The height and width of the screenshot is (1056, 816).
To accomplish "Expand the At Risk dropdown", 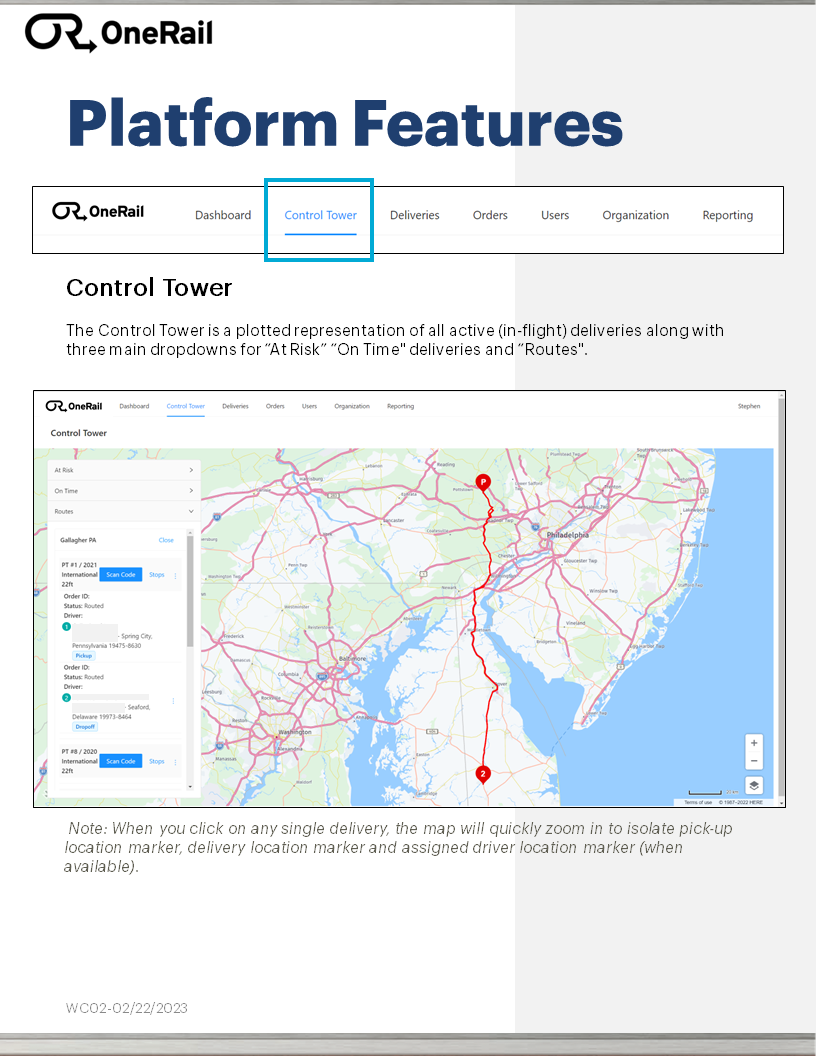I will (124, 470).
